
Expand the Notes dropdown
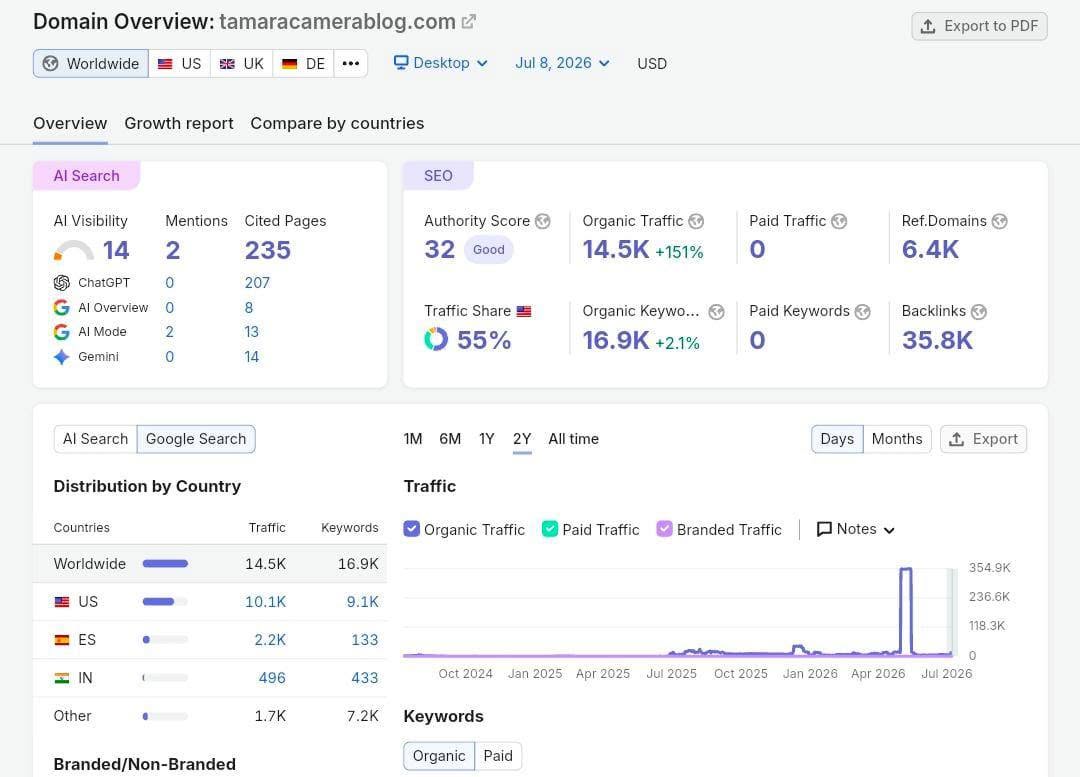click(855, 529)
